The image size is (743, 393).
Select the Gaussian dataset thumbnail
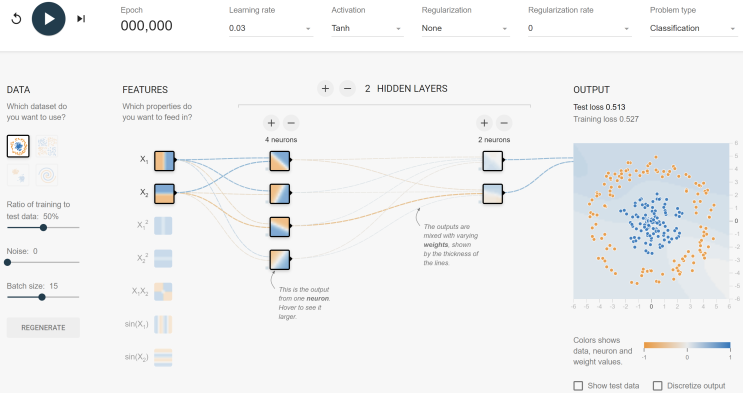18,175
